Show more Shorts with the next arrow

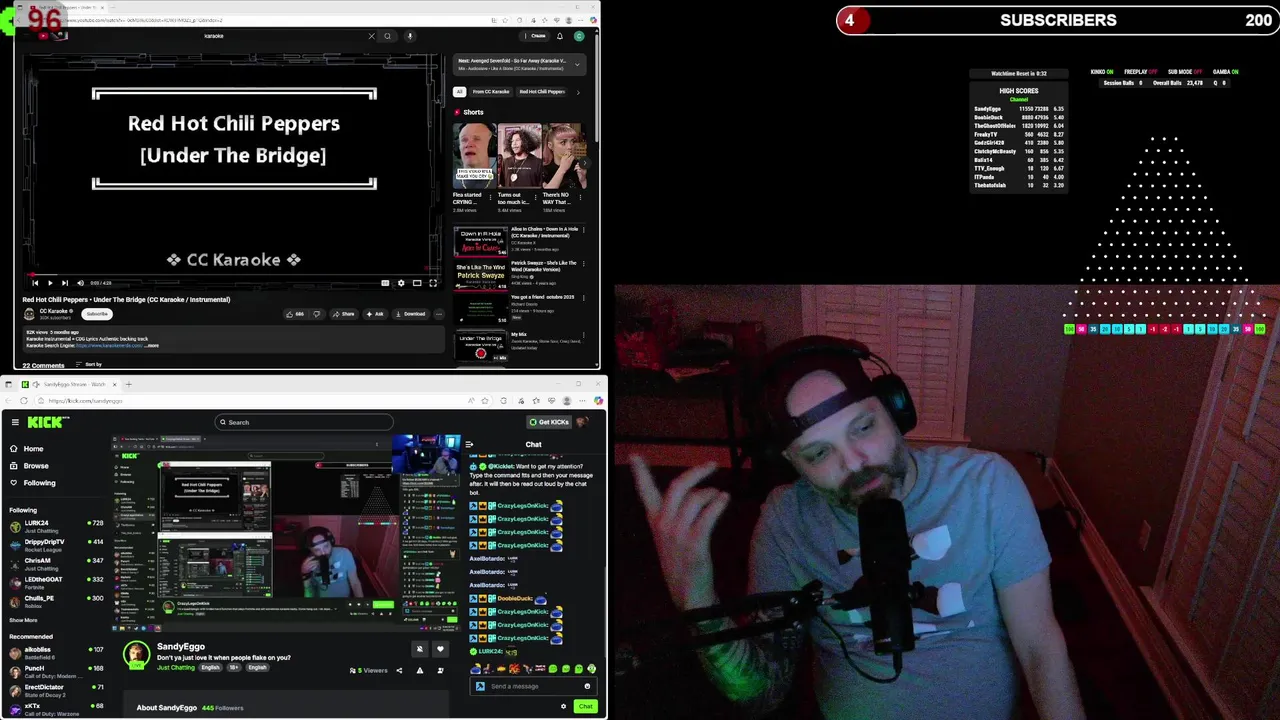pyautogui.click(x=586, y=163)
